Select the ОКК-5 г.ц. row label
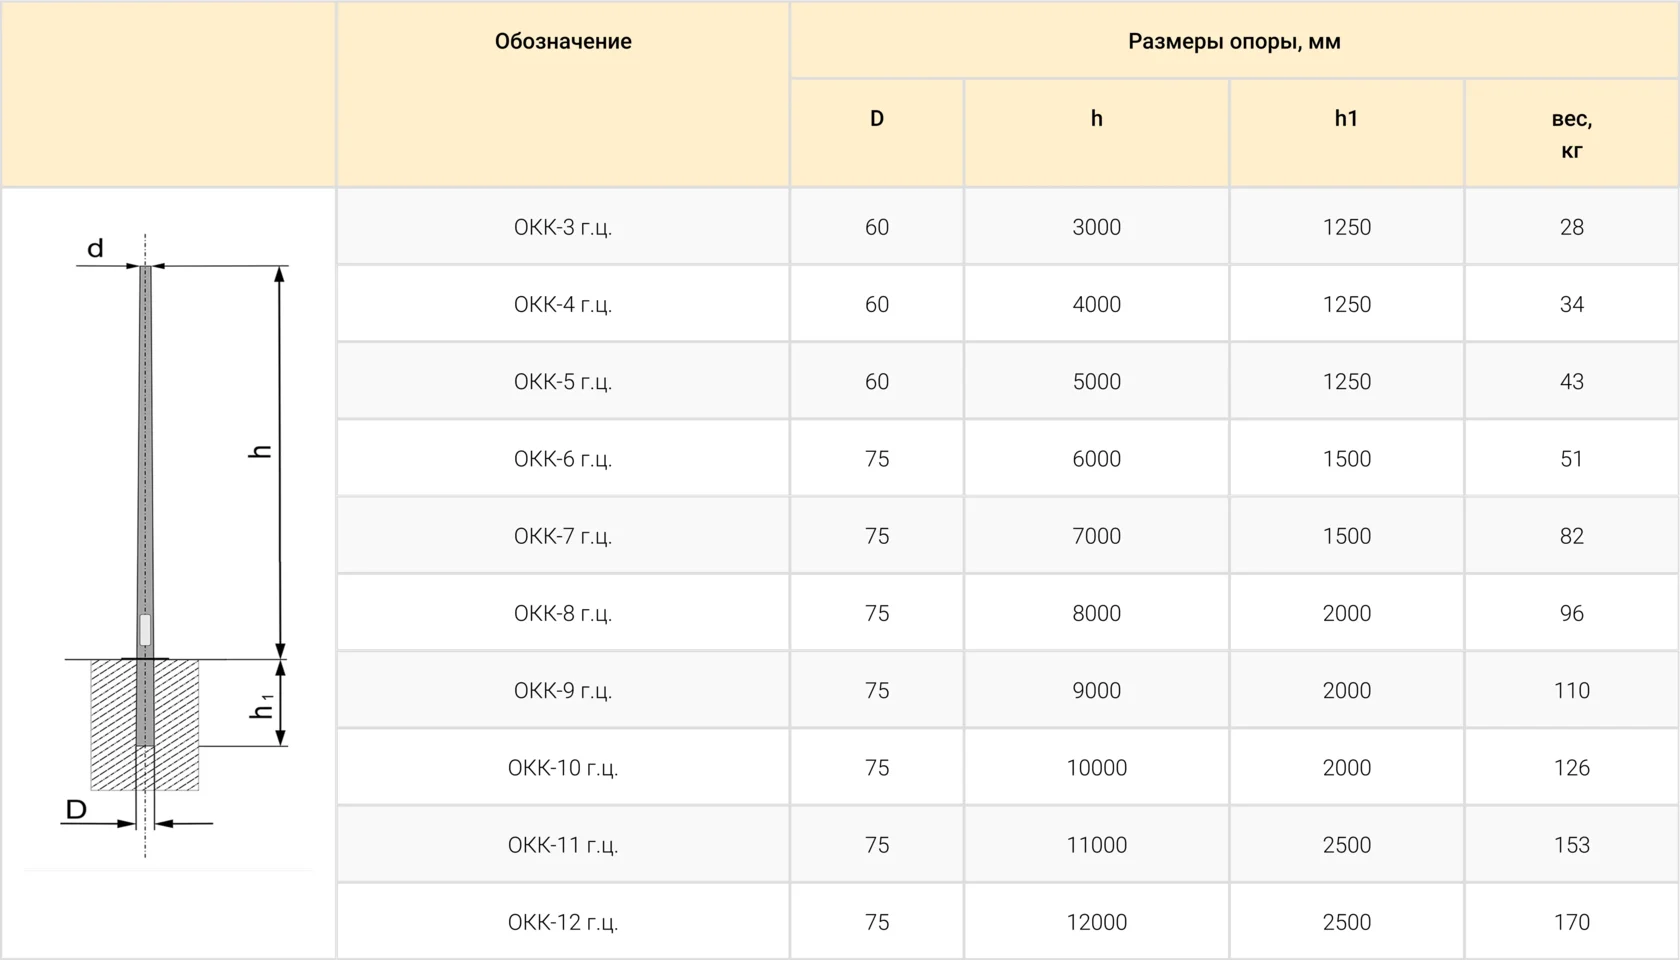This screenshot has height=960, width=1680. [563, 381]
